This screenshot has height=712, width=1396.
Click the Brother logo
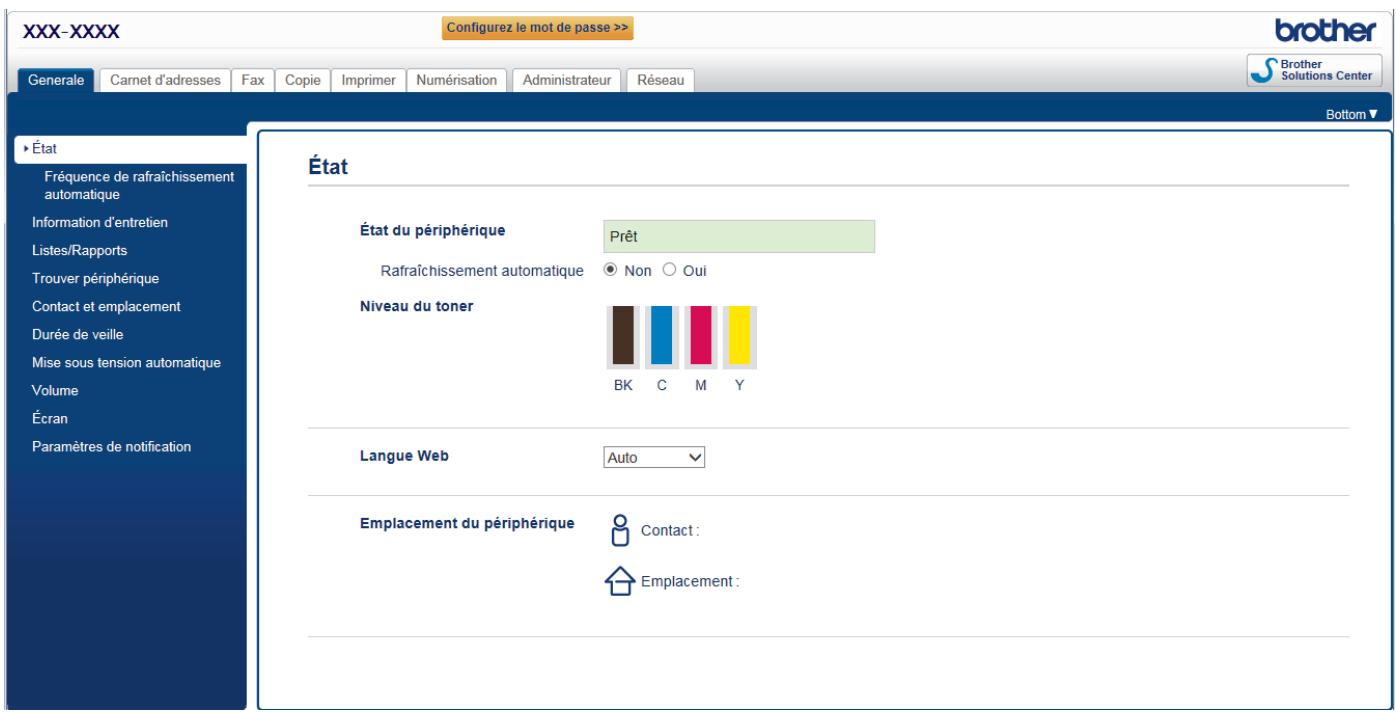point(1327,29)
